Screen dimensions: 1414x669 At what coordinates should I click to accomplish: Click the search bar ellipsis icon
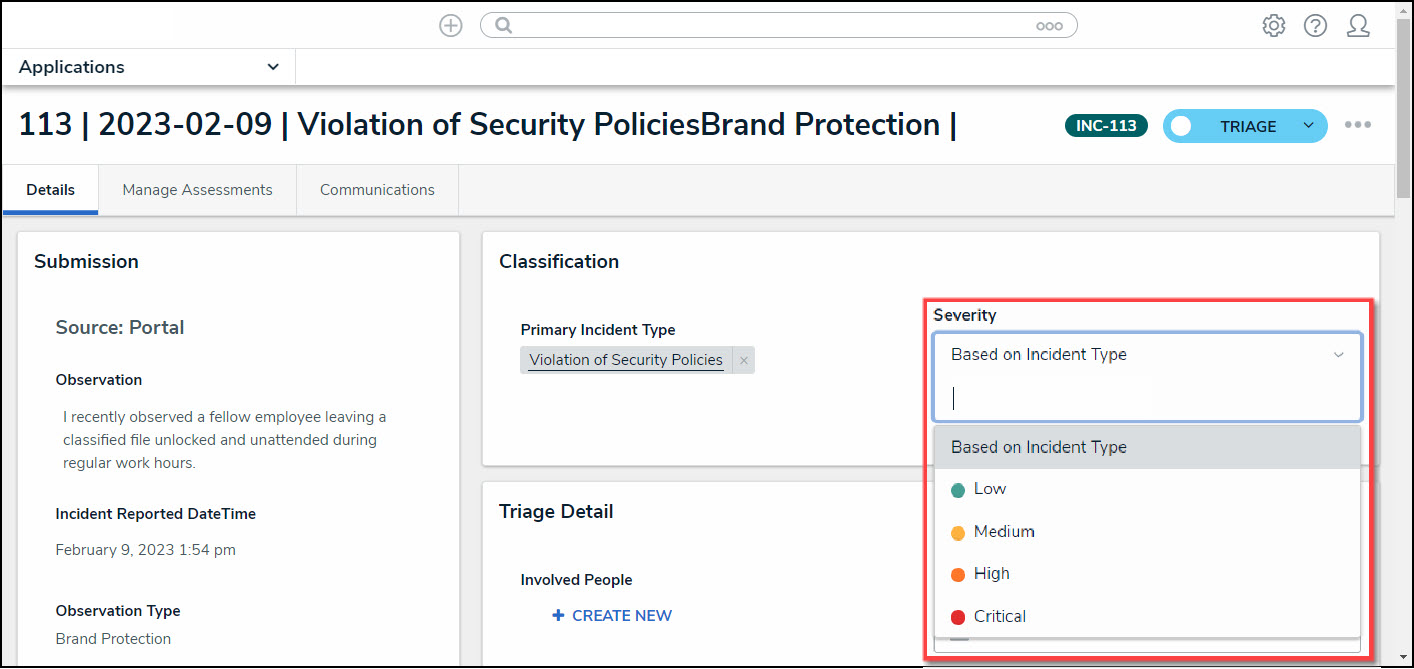point(1049,26)
